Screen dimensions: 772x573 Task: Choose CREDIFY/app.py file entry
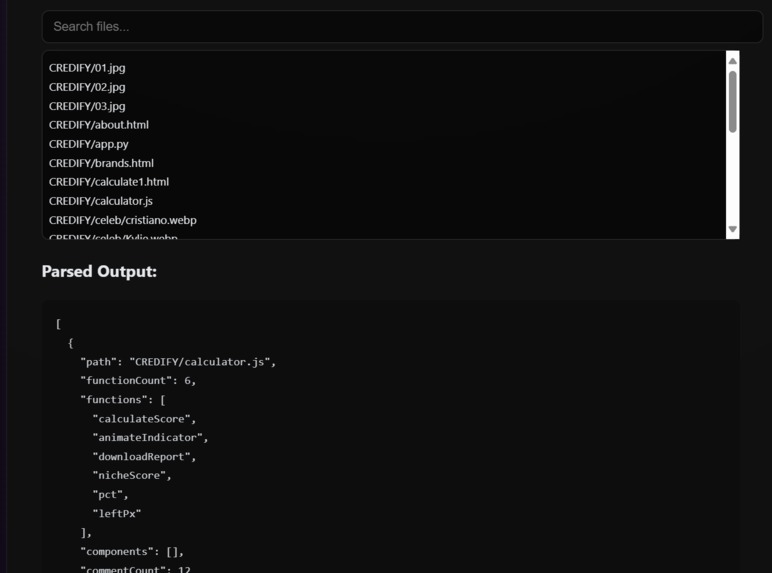click(x=89, y=144)
